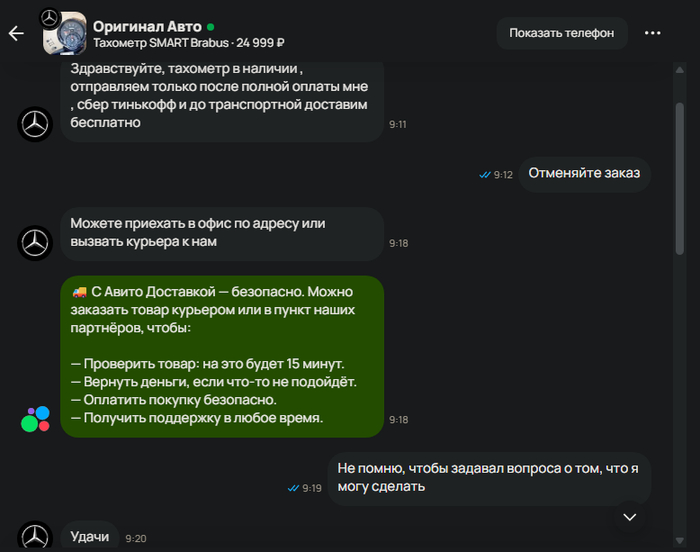Click the tachometer product thumbnail in the header
Screen dimensions: 700x552
[66, 34]
